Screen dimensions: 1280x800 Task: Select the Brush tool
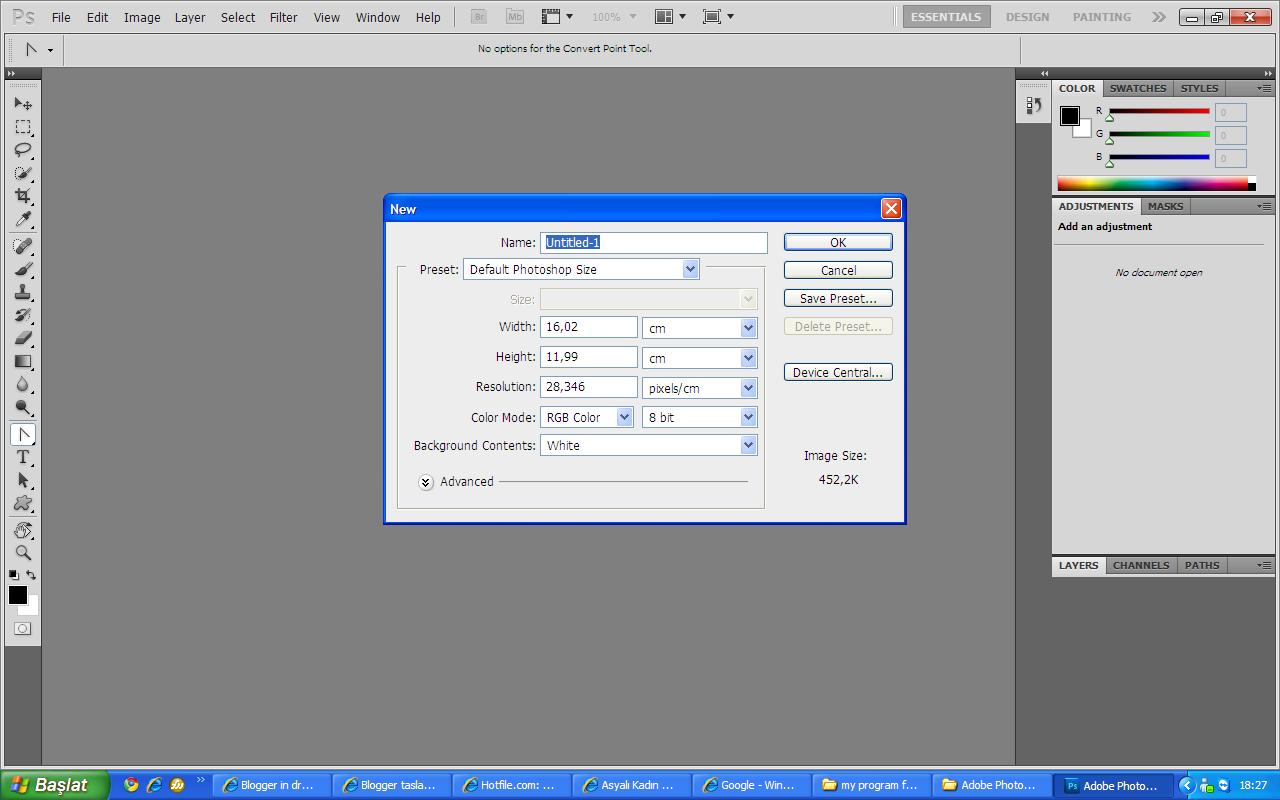tap(22, 270)
